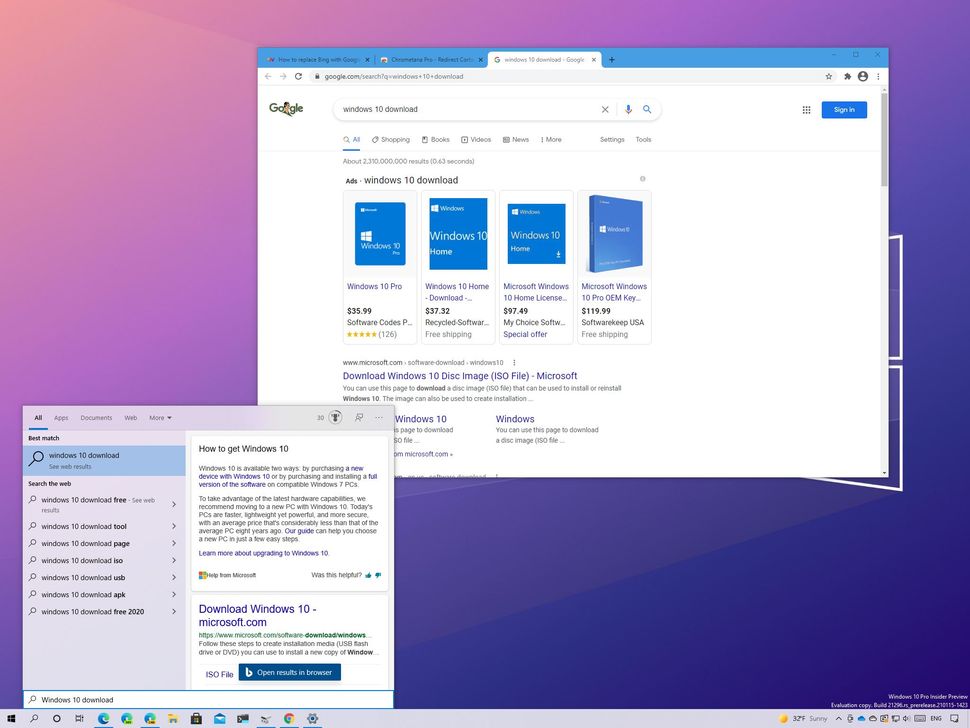Open Microsoft Store from the taskbar
This screenshot has height=728, width=970.
point(196,718)
